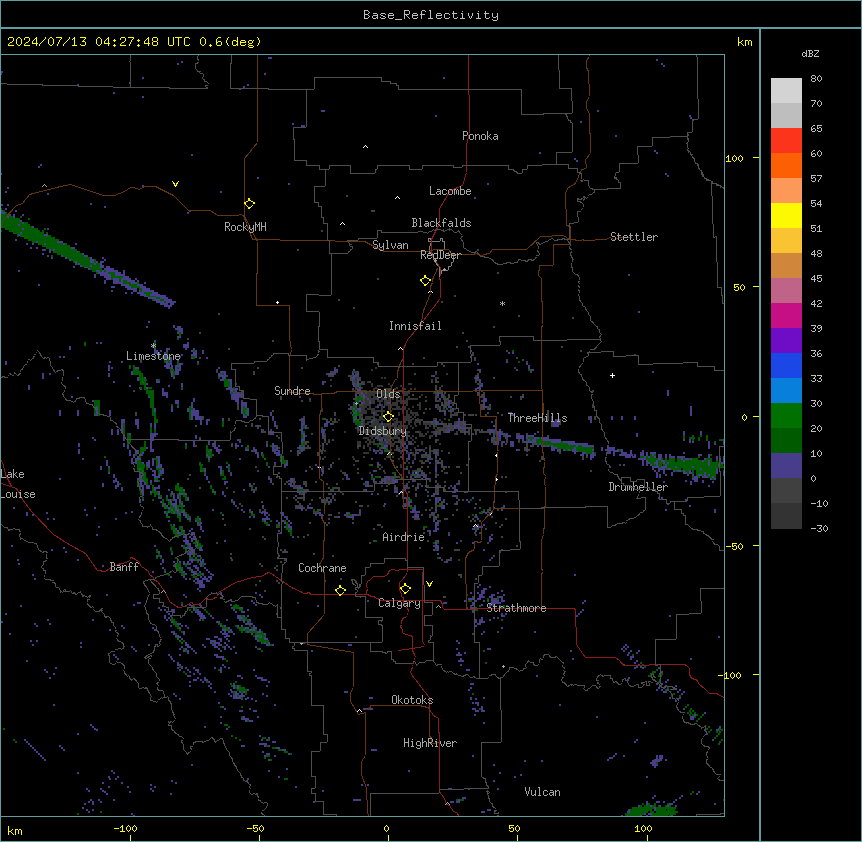The image size is (862, 842).
Task: Click the yellow V marker northwest of RockyMH
Action: [175, 184]
